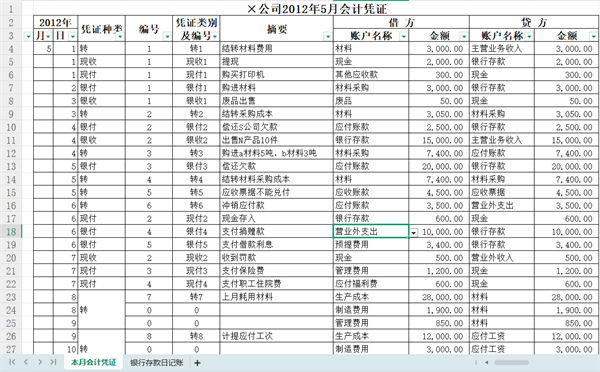The image size is (600, 372).
Task: Open filter arrow on 日 column
Action: click(73, 36)
